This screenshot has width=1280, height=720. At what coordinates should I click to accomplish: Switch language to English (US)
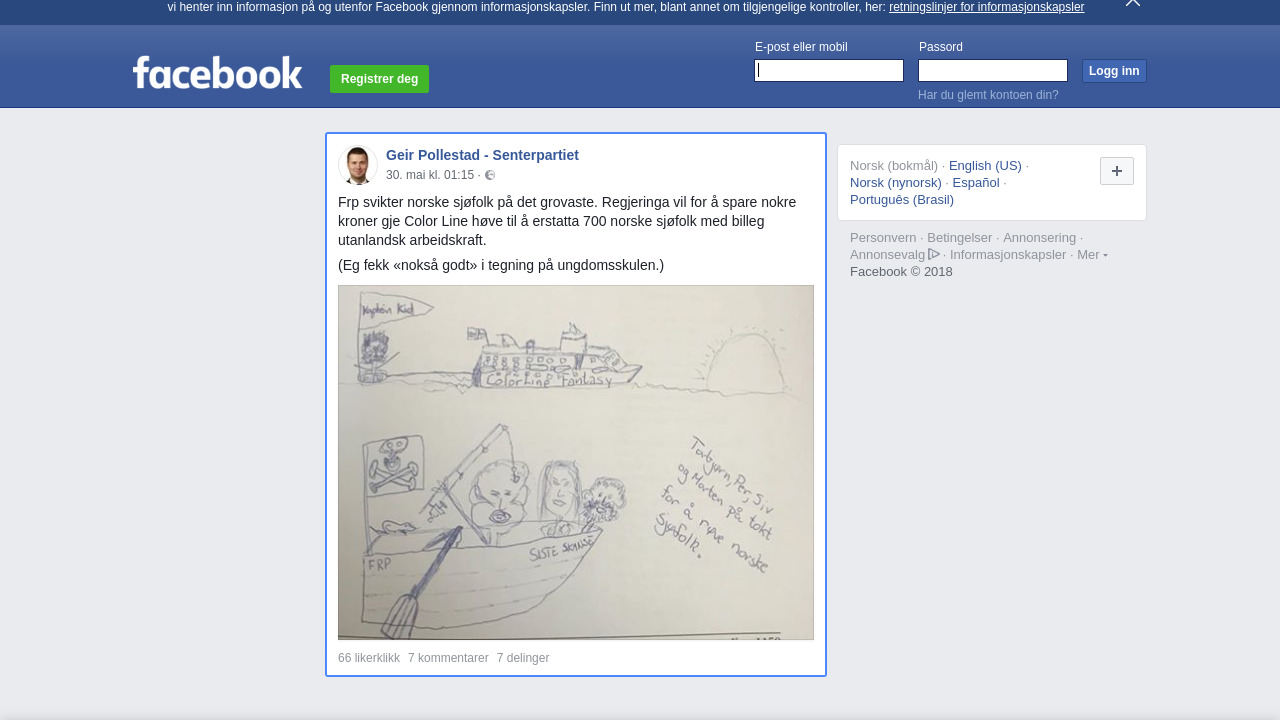[x=985, y=166]
